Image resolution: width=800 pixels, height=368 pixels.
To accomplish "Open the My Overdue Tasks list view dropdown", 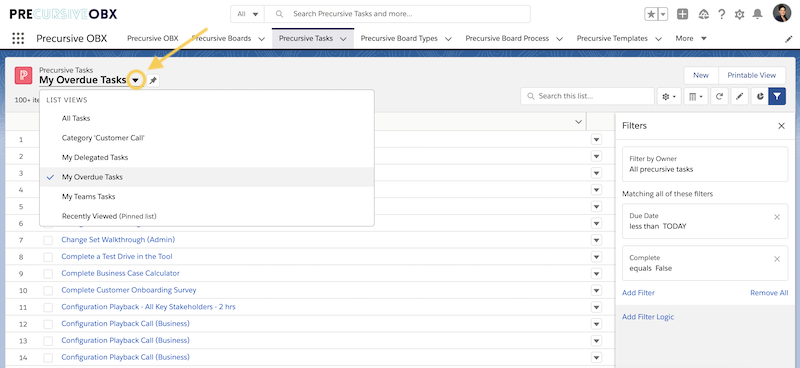I will pos(136,80).
